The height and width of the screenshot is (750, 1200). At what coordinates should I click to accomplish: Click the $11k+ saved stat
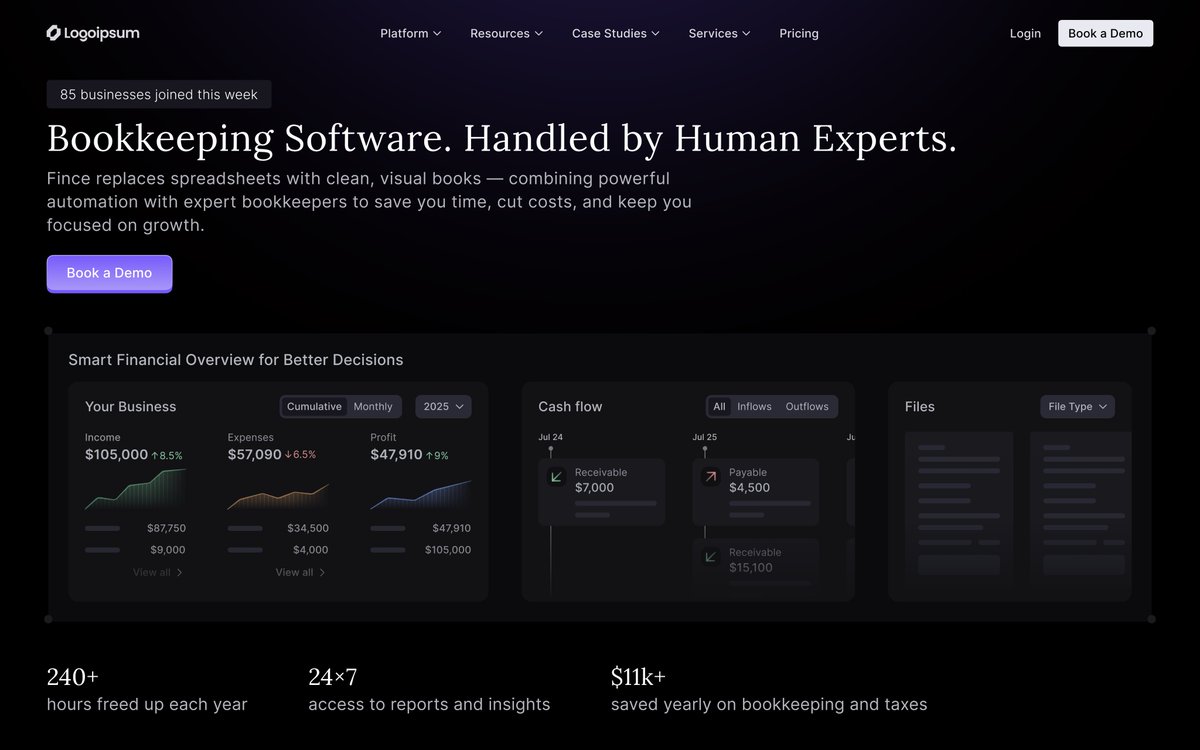pyautogui.click(x=769, y=690)
